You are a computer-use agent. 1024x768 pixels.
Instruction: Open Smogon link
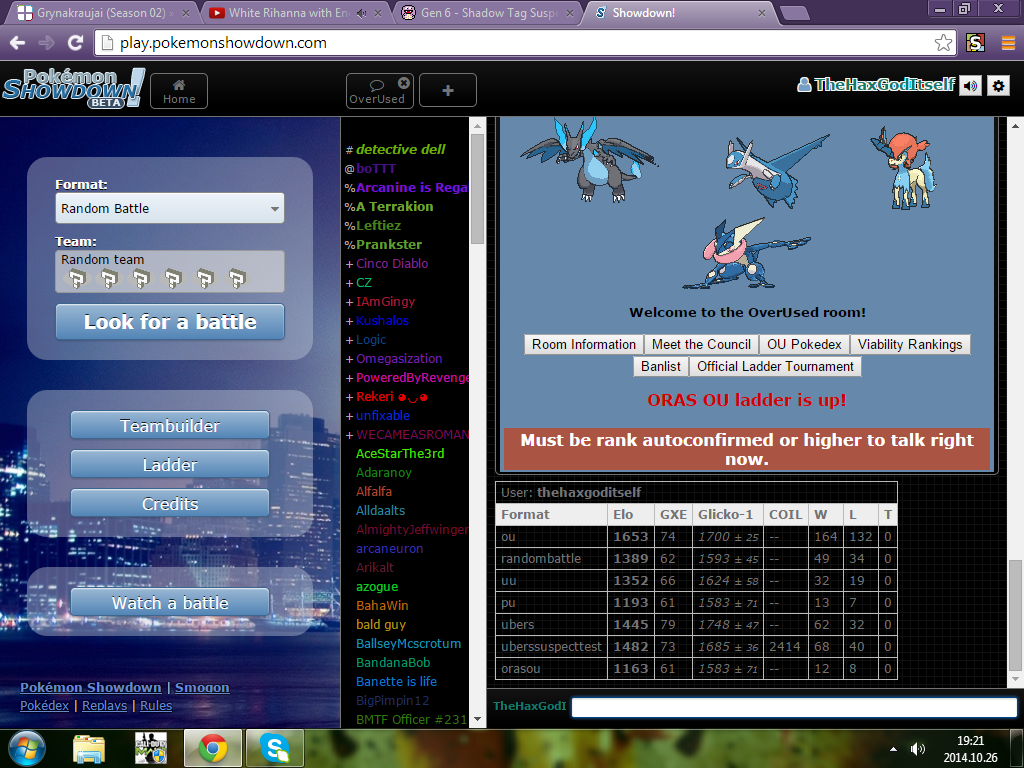(x=202, y=688)
